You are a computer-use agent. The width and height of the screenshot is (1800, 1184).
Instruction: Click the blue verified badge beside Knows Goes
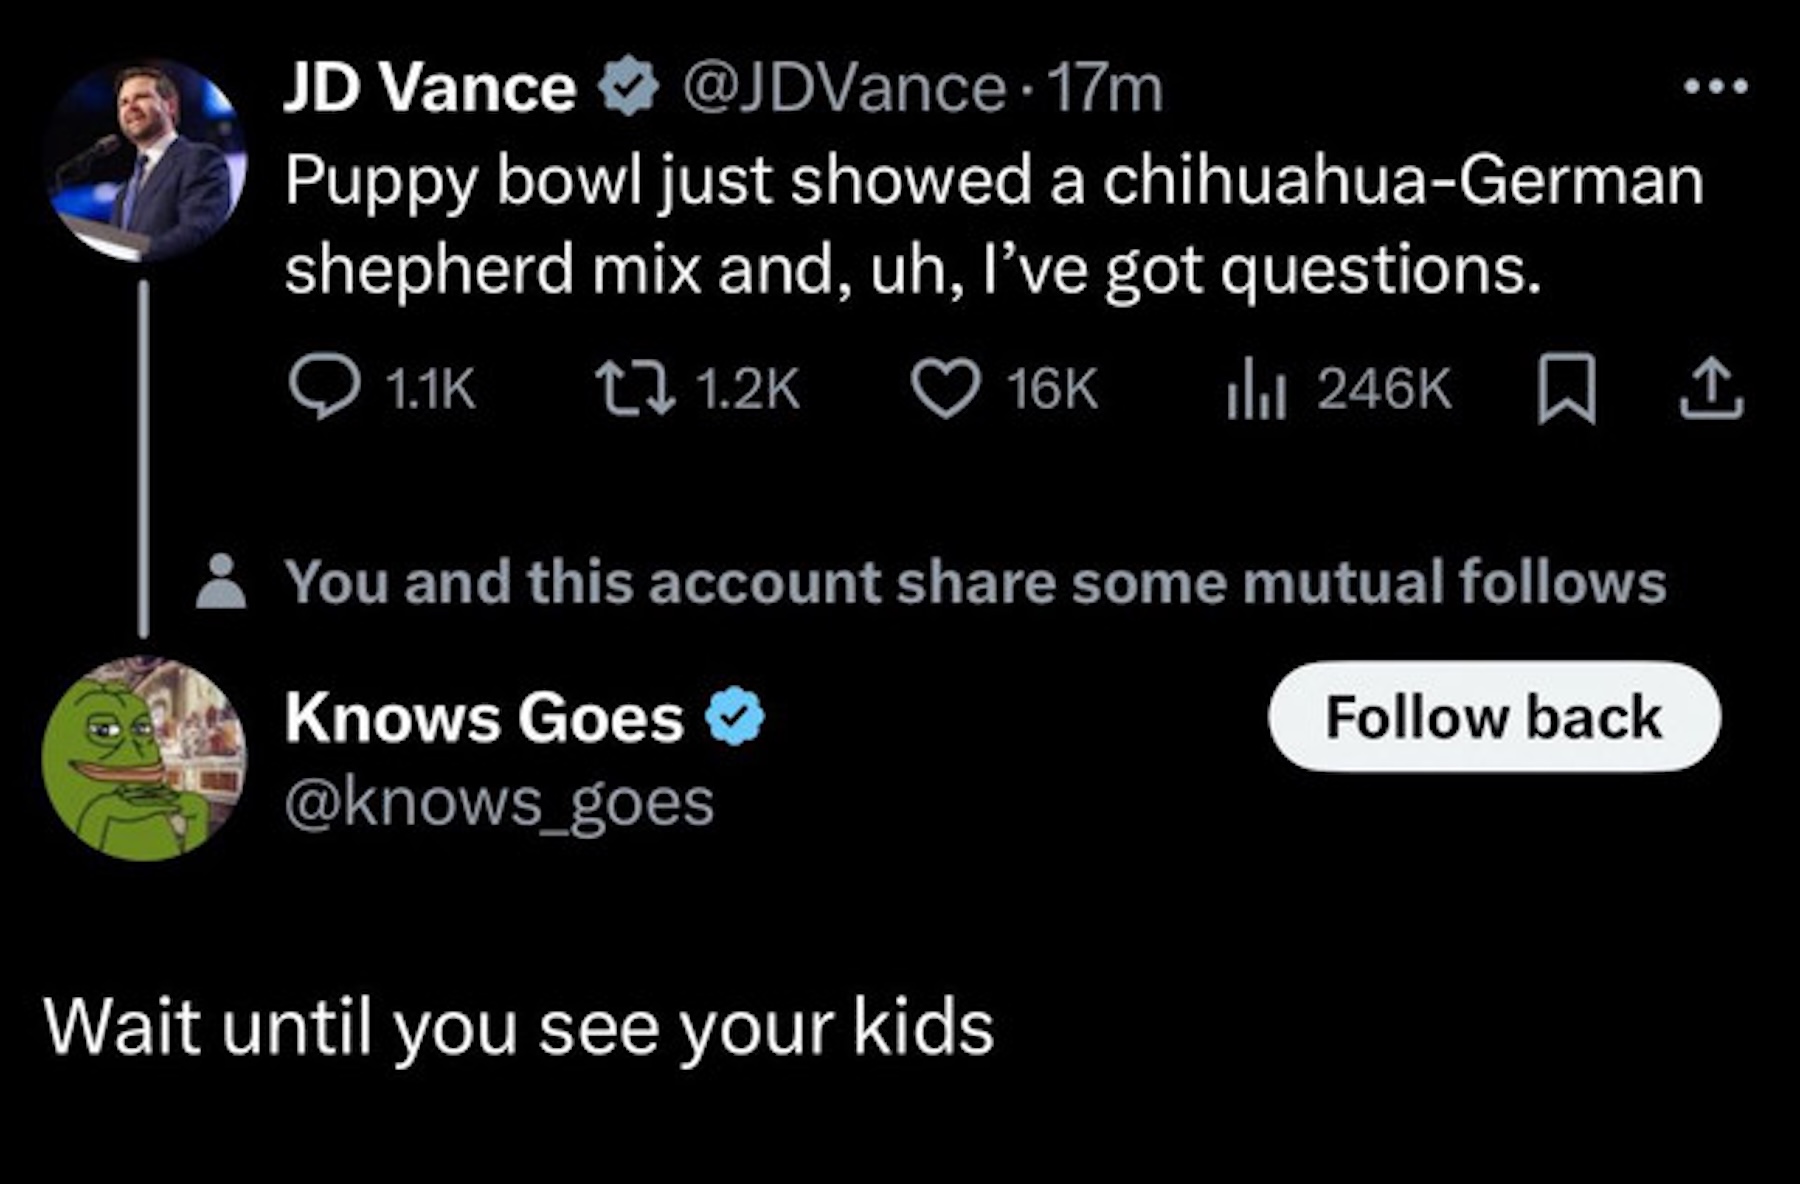click(x=735, y=717)
